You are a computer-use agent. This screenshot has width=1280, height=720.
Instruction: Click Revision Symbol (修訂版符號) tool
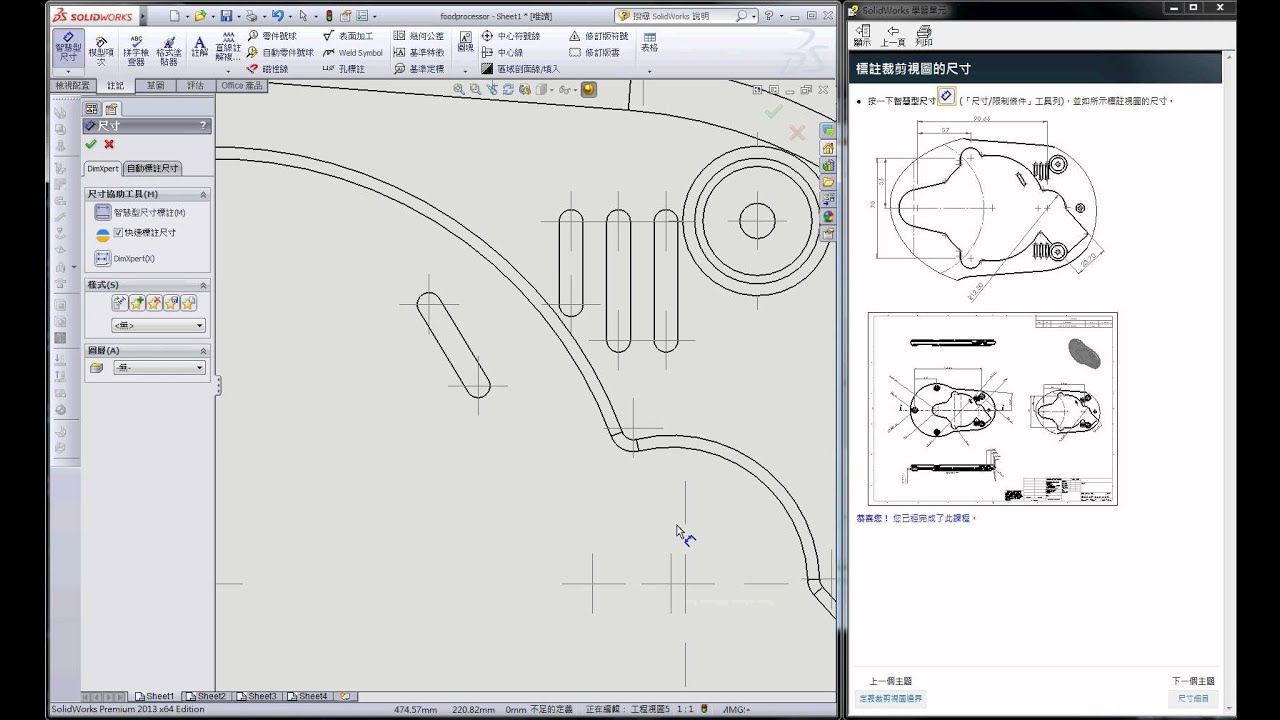598,36
